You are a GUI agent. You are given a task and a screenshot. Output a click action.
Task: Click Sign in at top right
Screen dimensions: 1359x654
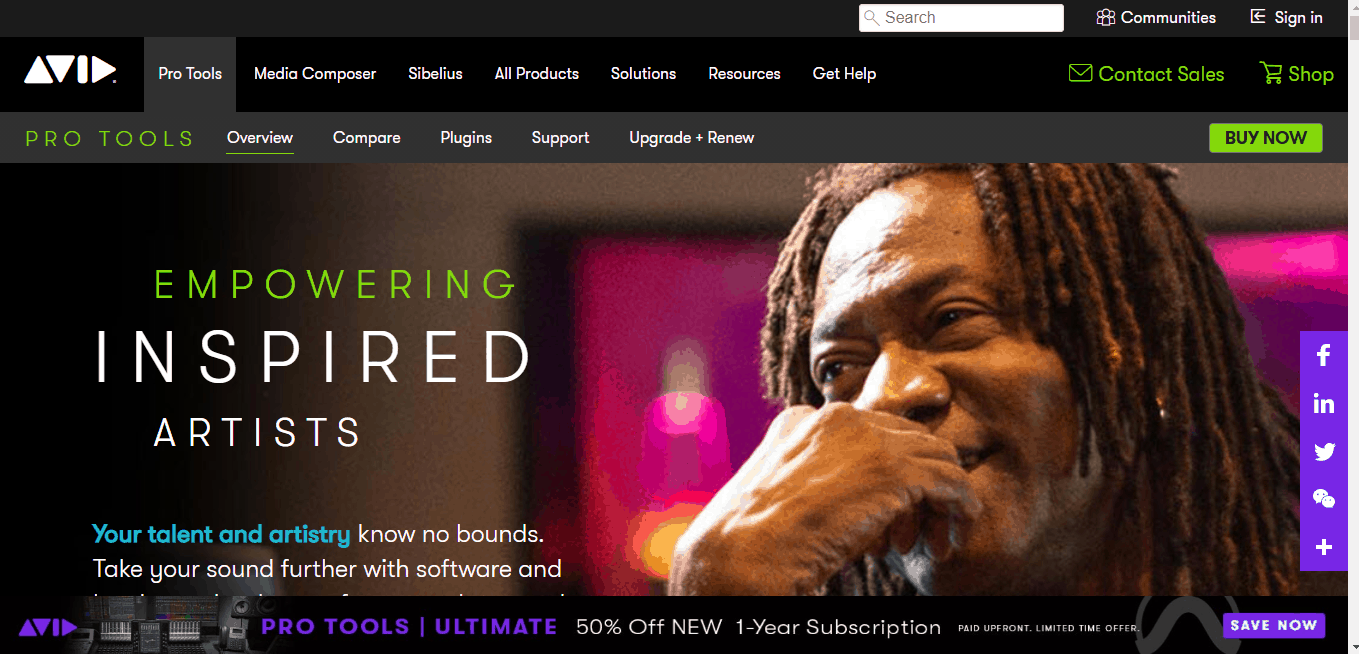(x=1286, y=18)
